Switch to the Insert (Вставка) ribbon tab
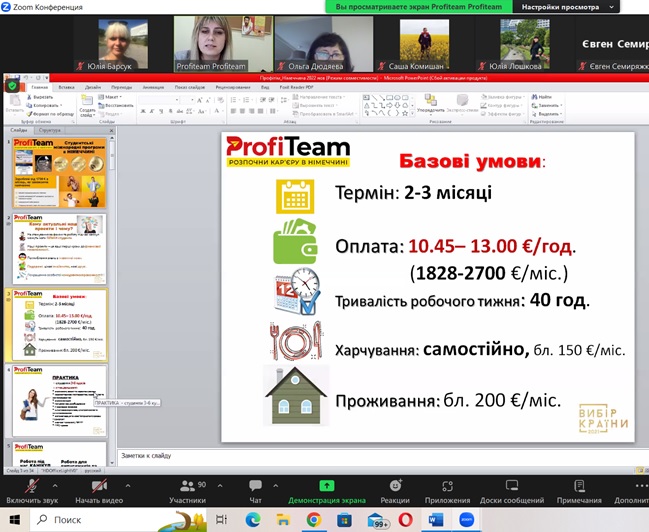649x532 pixels. pyautogui.click(x=67, y=87)
